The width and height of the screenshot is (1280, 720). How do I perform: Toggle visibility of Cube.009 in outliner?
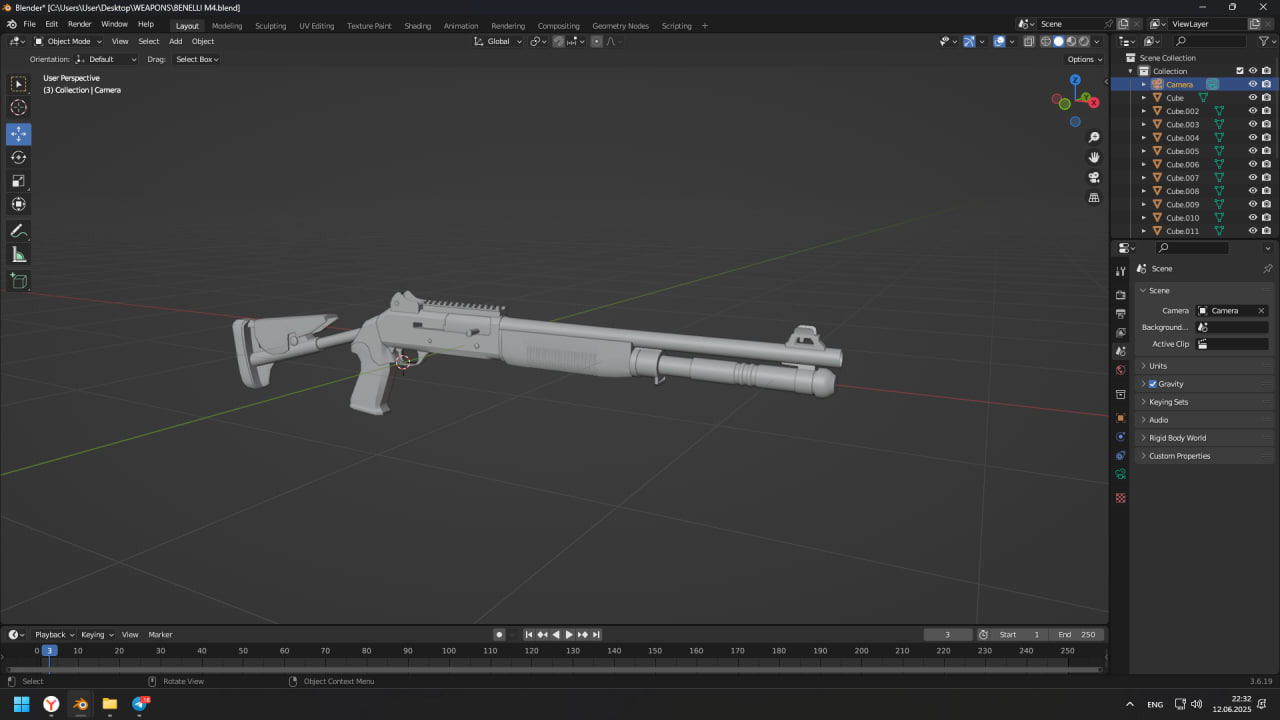1252,205
